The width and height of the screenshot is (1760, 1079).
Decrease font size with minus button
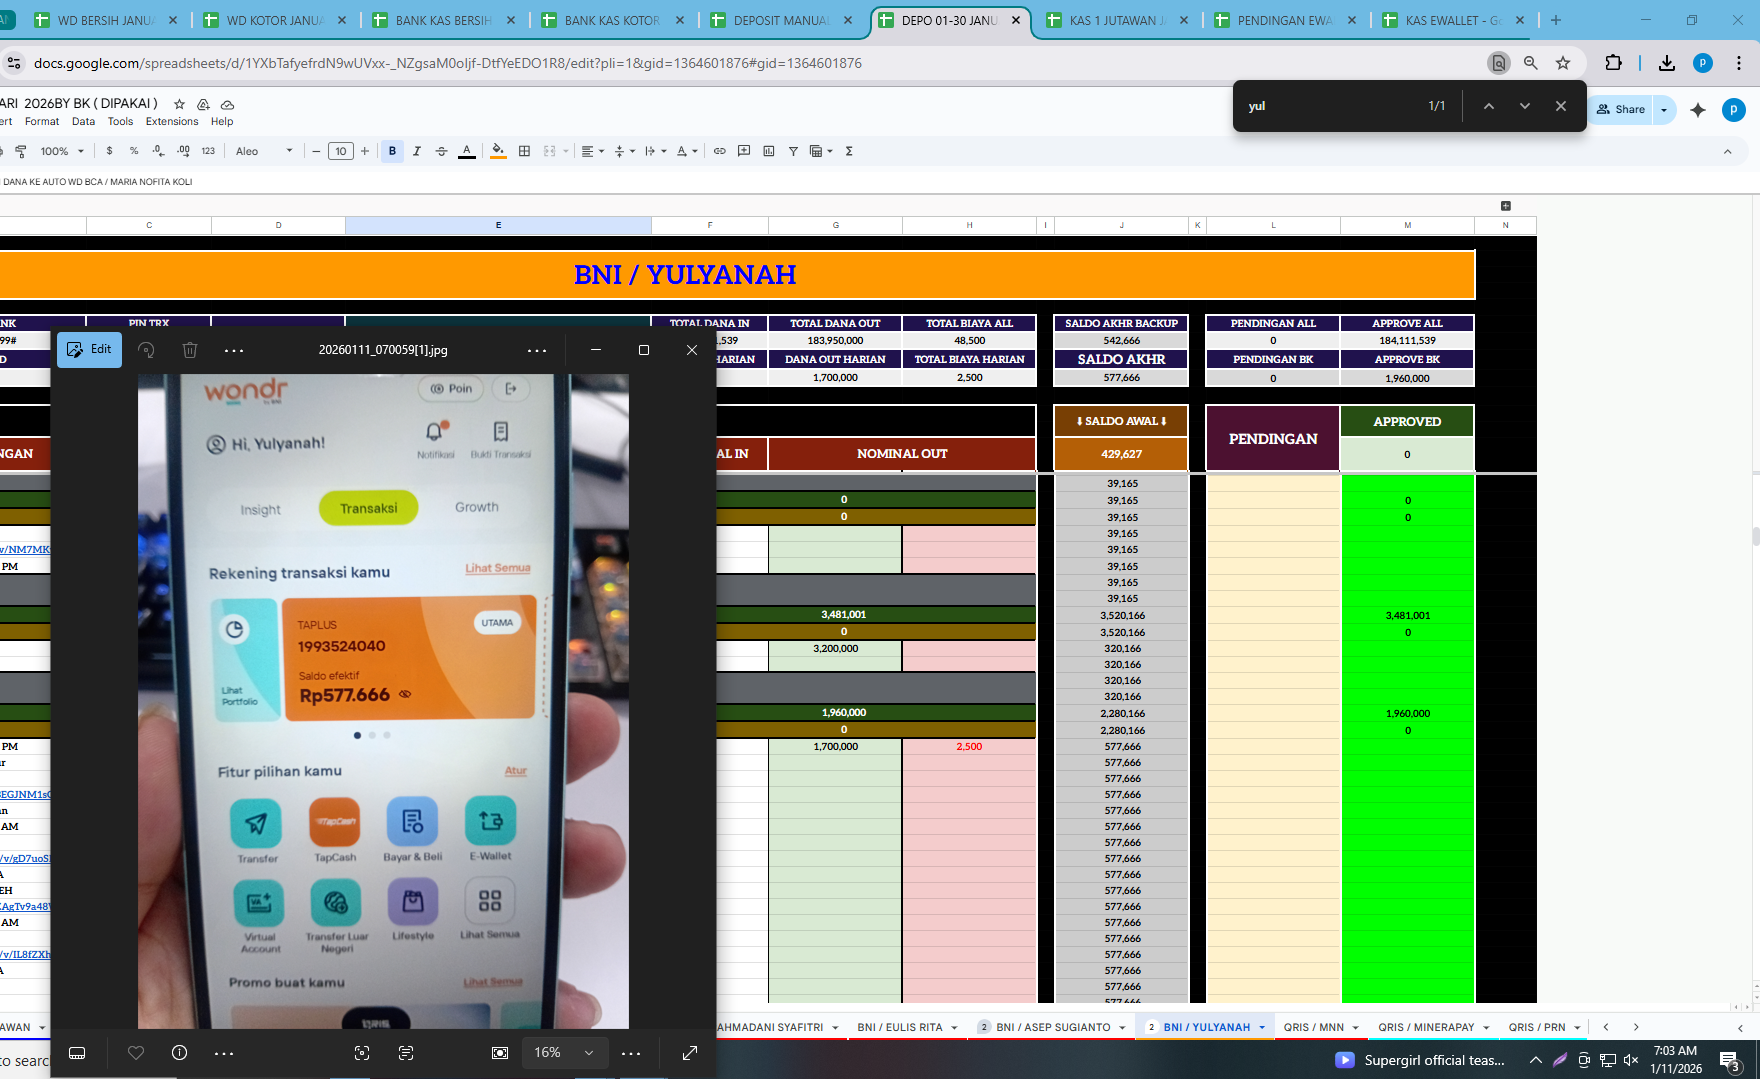click(316, 151)
